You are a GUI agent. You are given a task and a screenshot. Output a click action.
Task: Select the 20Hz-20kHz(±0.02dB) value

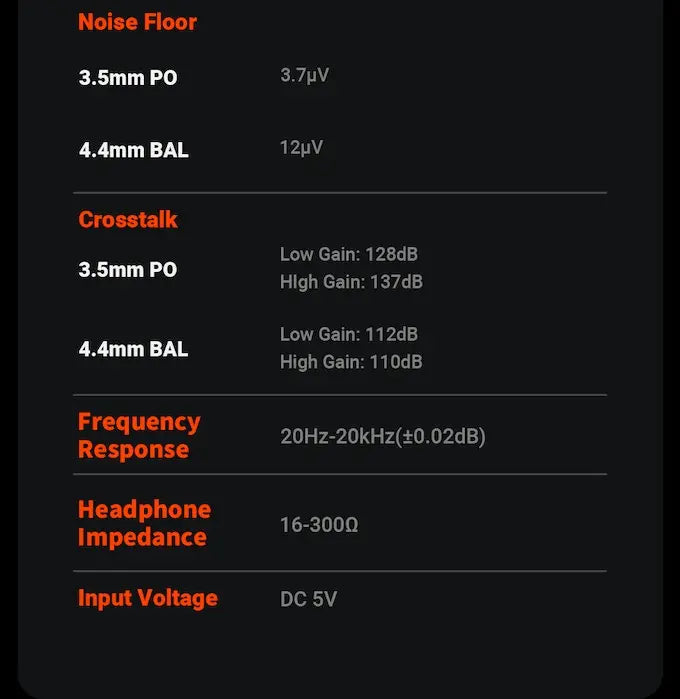click(383, 437)
